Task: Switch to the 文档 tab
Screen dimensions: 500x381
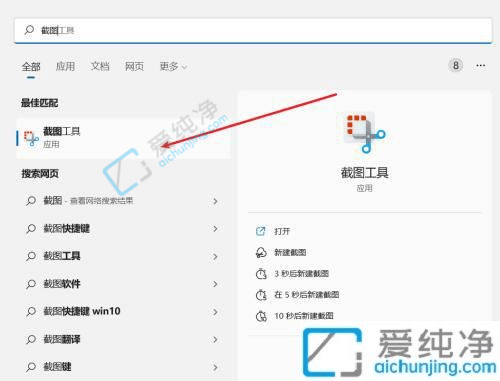Action: 100,67
